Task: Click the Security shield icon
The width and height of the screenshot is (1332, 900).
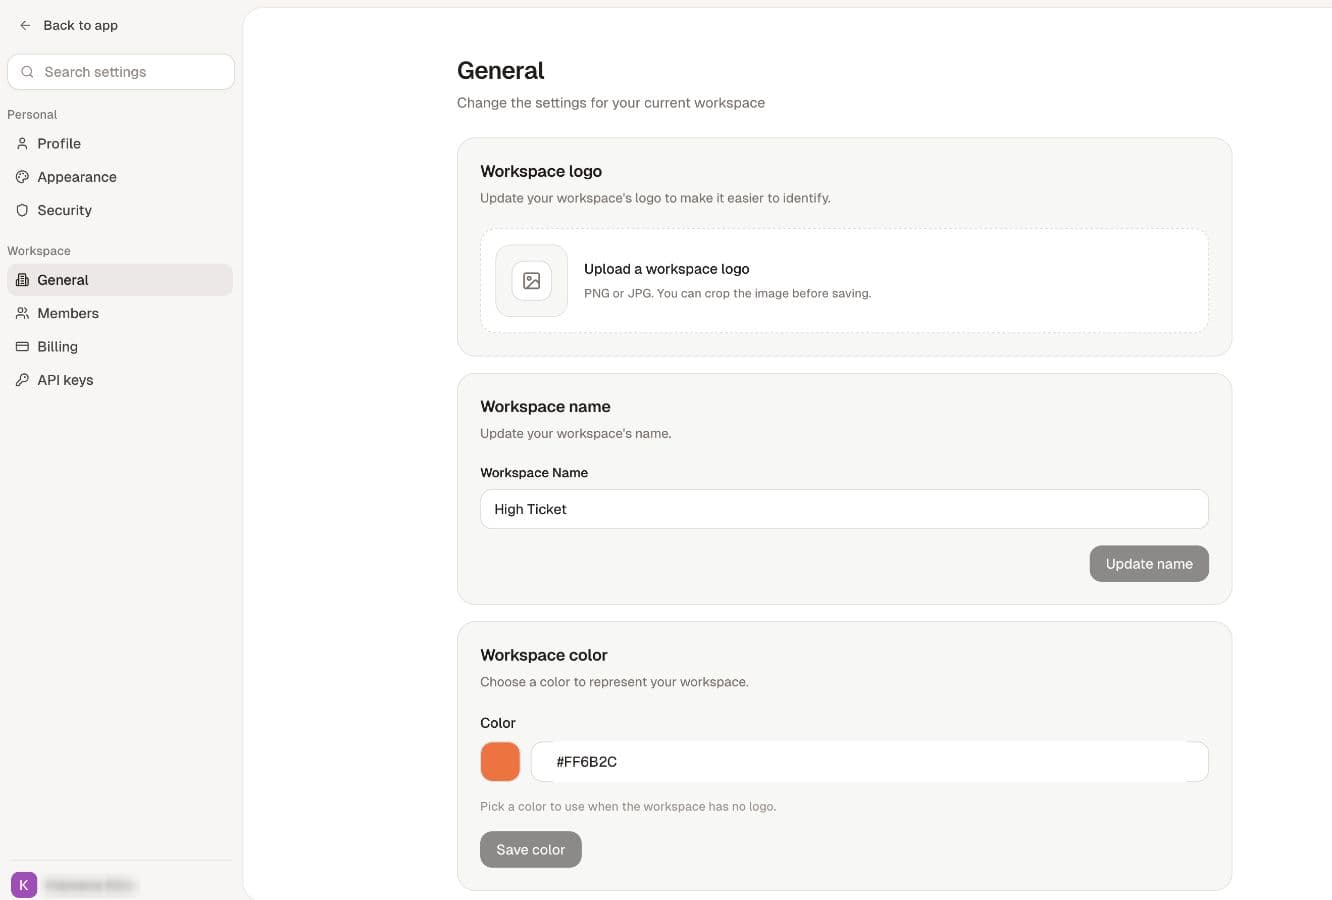Action: click(22, 210)
